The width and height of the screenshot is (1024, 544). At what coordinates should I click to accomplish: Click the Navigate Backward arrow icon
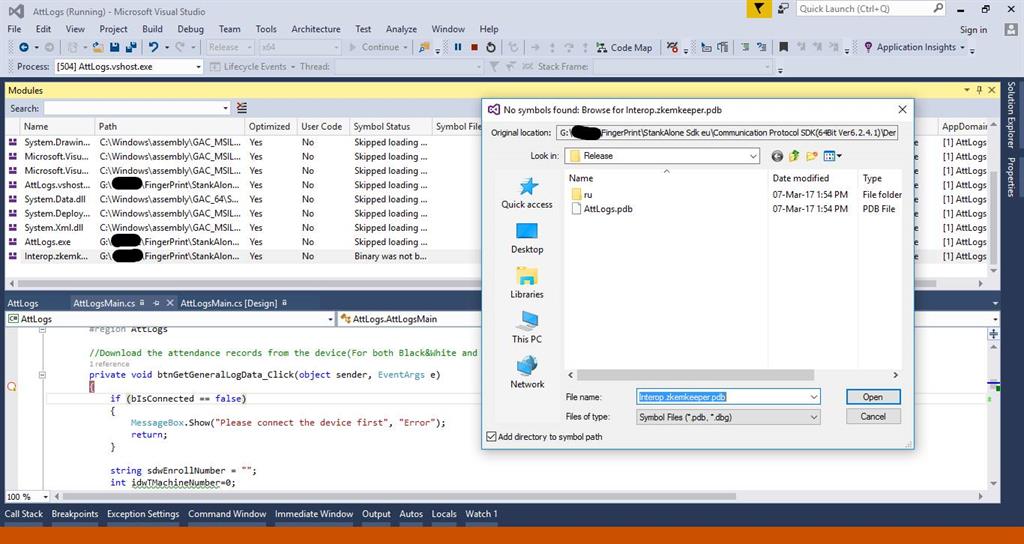24,47
